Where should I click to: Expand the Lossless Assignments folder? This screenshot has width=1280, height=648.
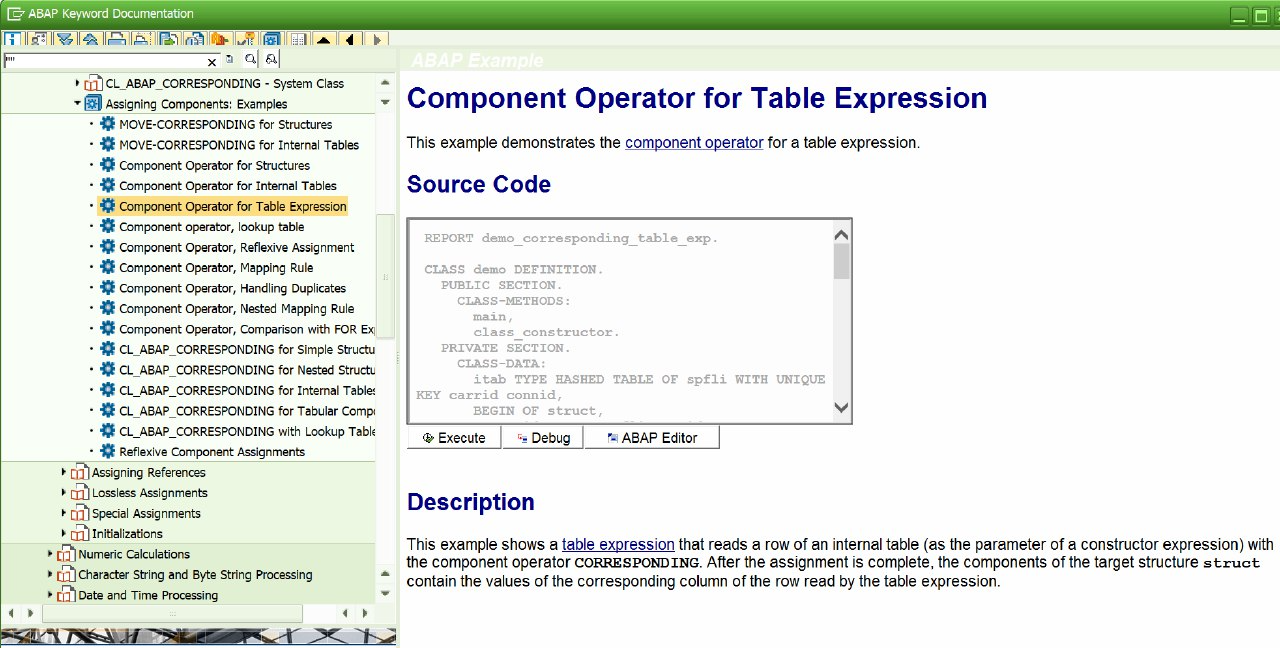coord(64,493)
